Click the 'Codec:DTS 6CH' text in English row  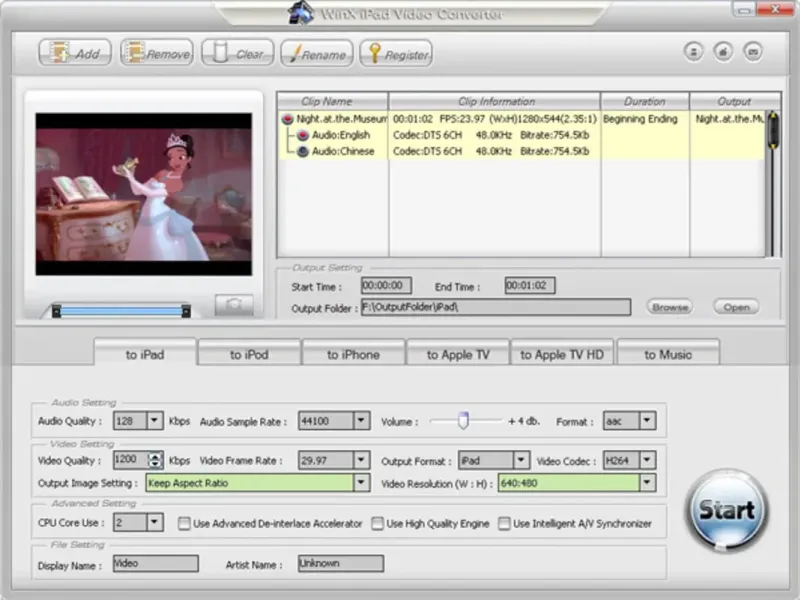point(428,135)
